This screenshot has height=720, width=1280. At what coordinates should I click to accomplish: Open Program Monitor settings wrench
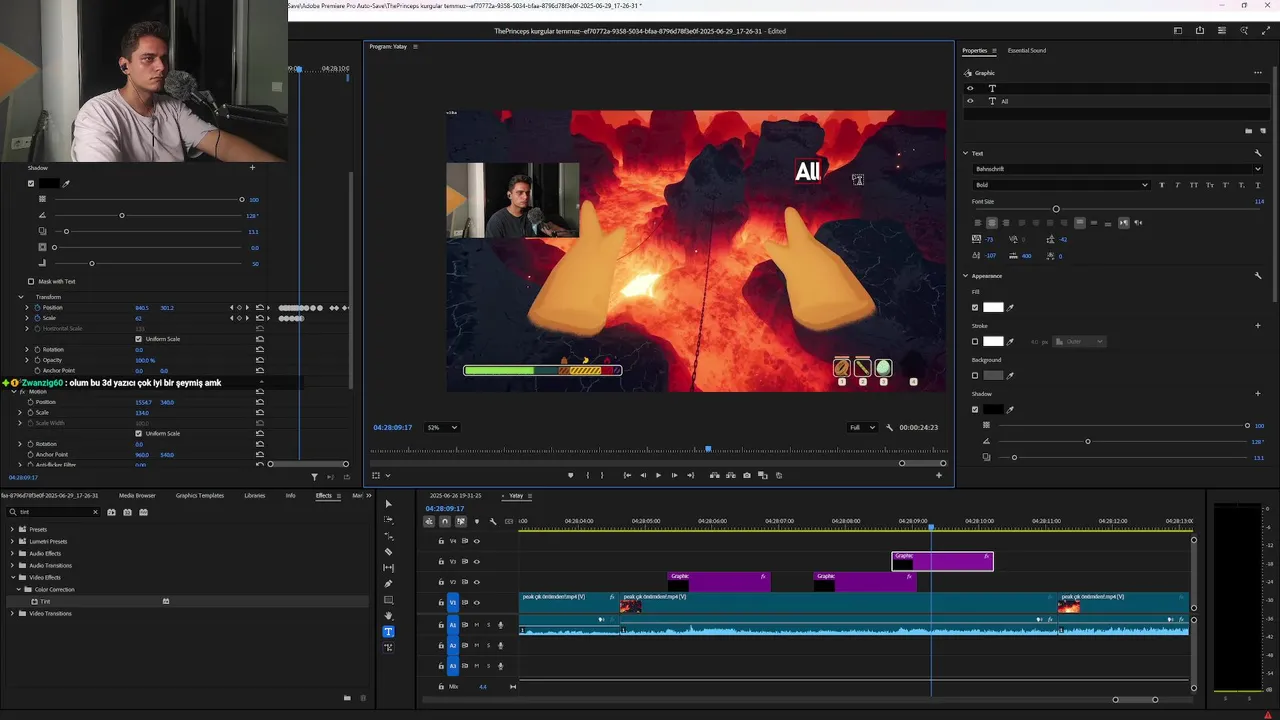[x=889, y=428]
